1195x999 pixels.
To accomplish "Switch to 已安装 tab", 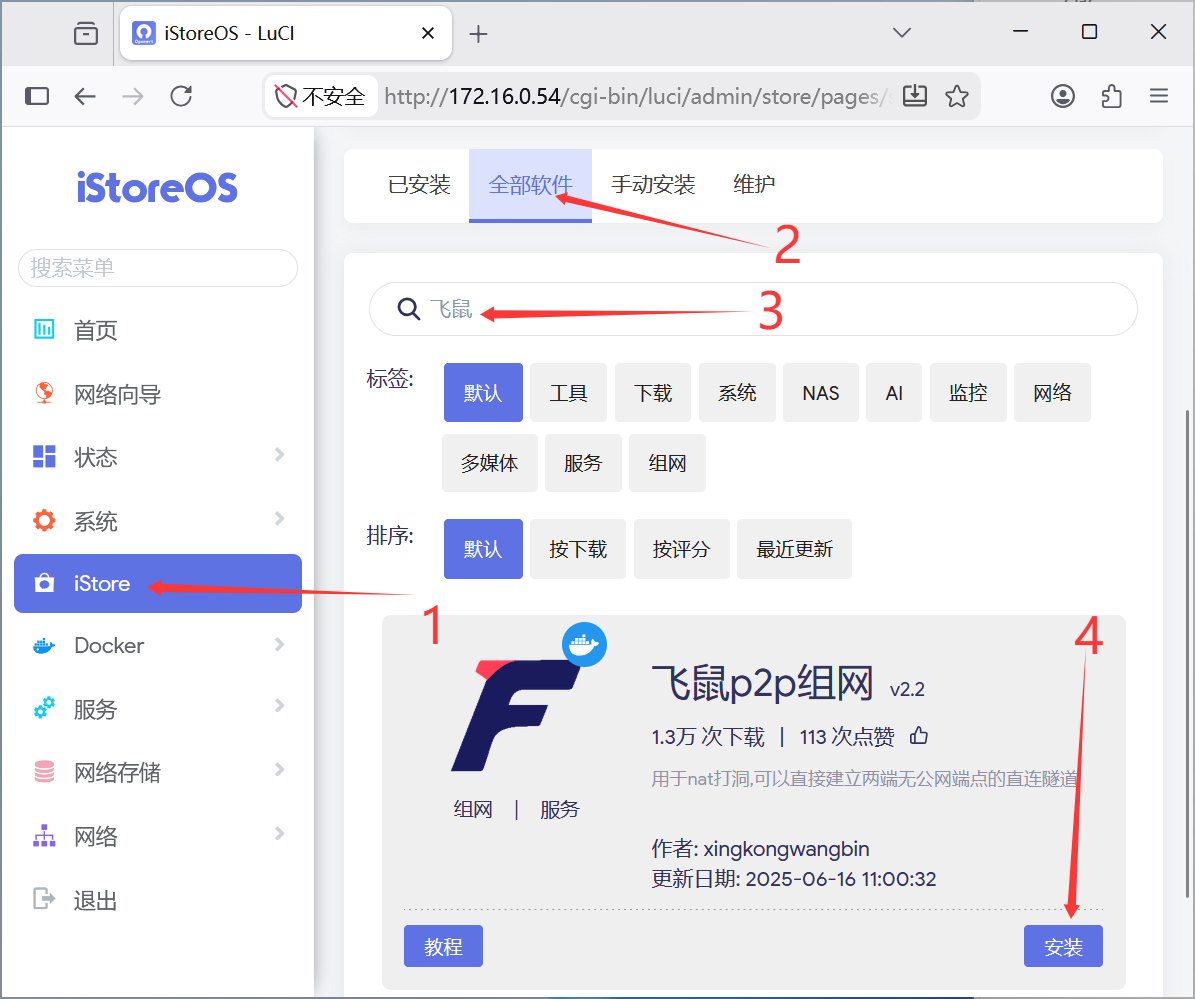I will coord(419,185).
